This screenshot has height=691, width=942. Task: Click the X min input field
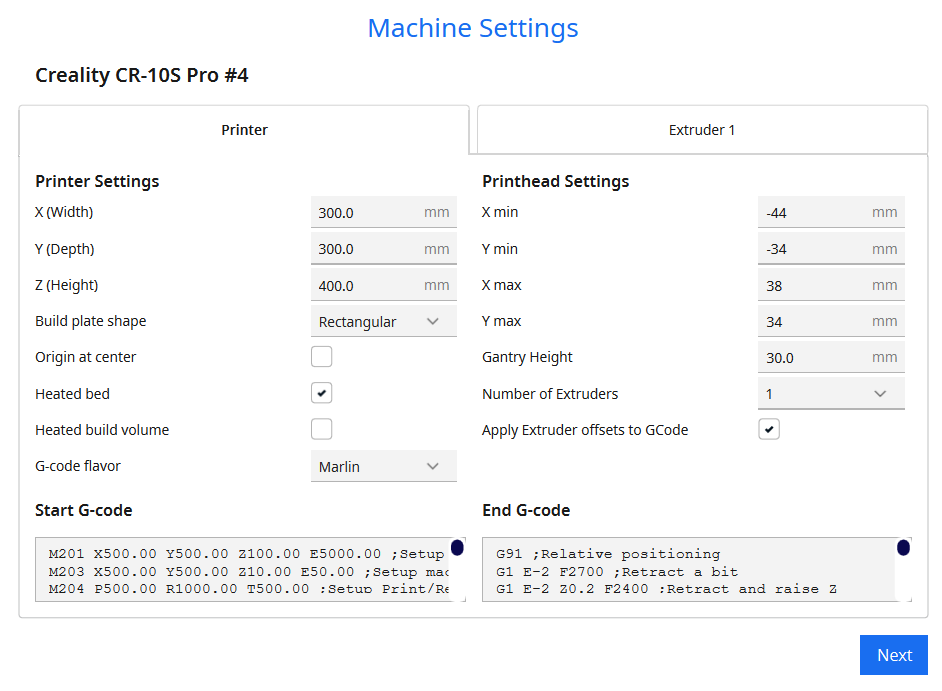click(x=831, y=212)
